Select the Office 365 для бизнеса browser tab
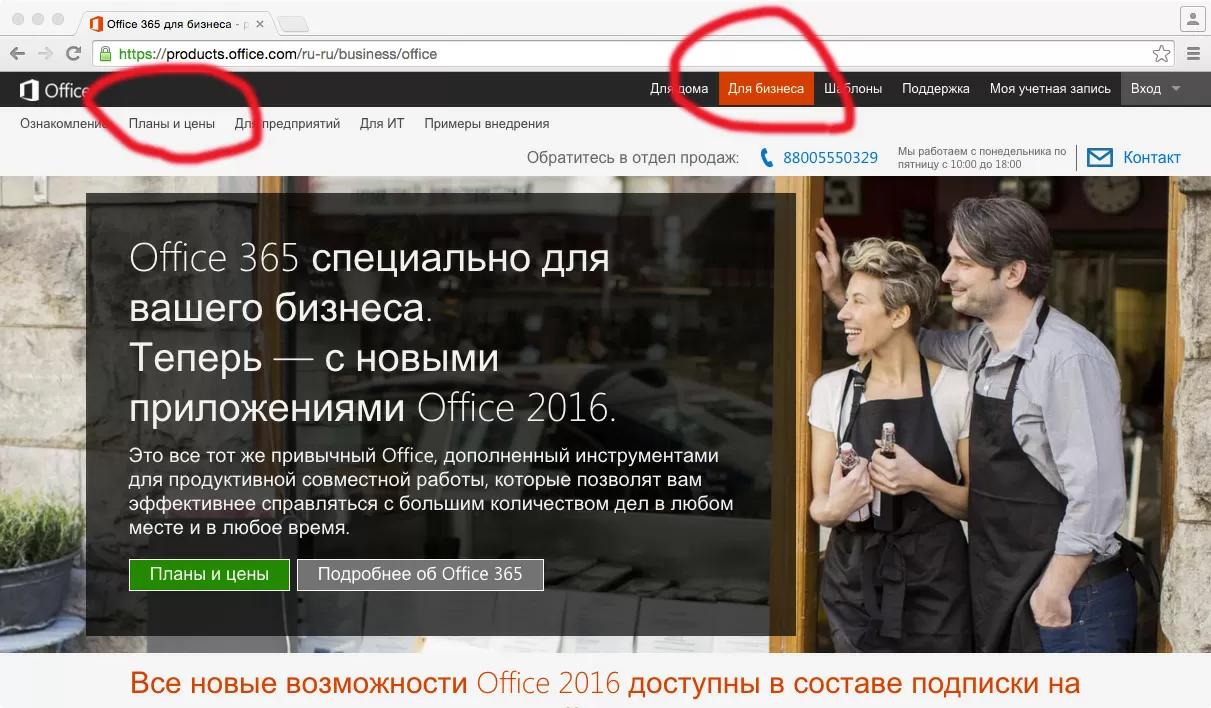1211x708 pixels. pos(174,23)
